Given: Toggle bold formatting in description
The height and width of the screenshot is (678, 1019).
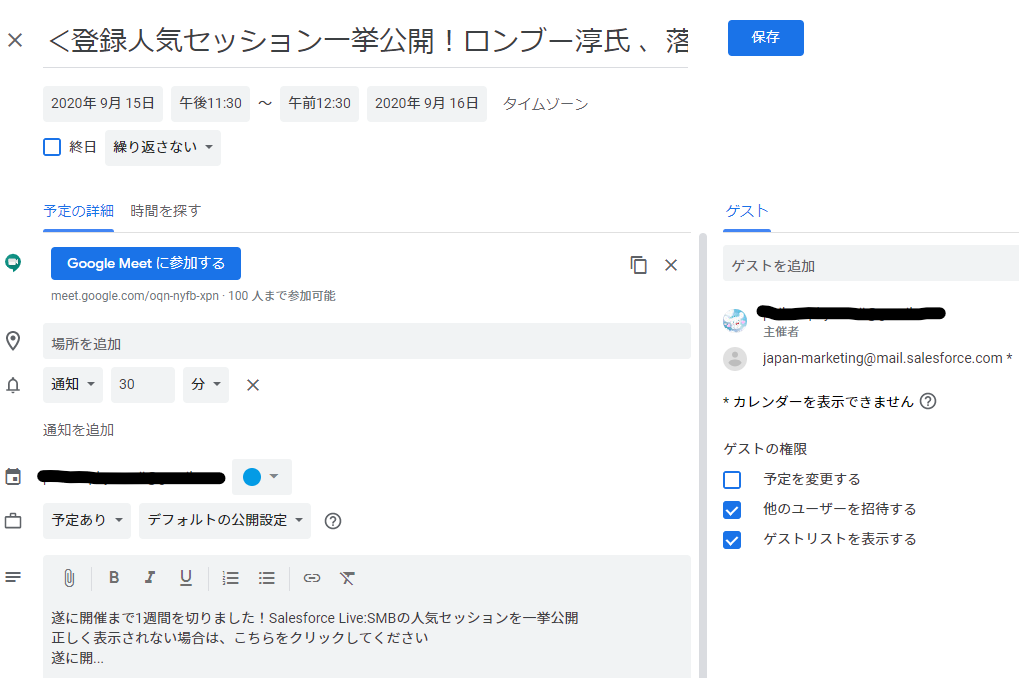Looking at the screenshot, I should [114, 577].
